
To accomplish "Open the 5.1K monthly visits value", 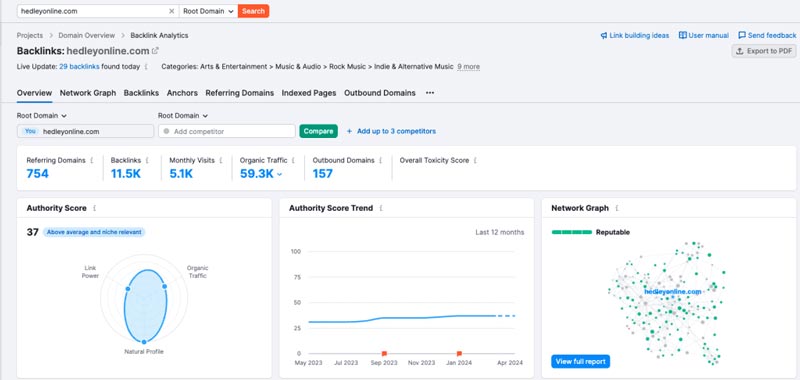I will [x=181, y=173].
